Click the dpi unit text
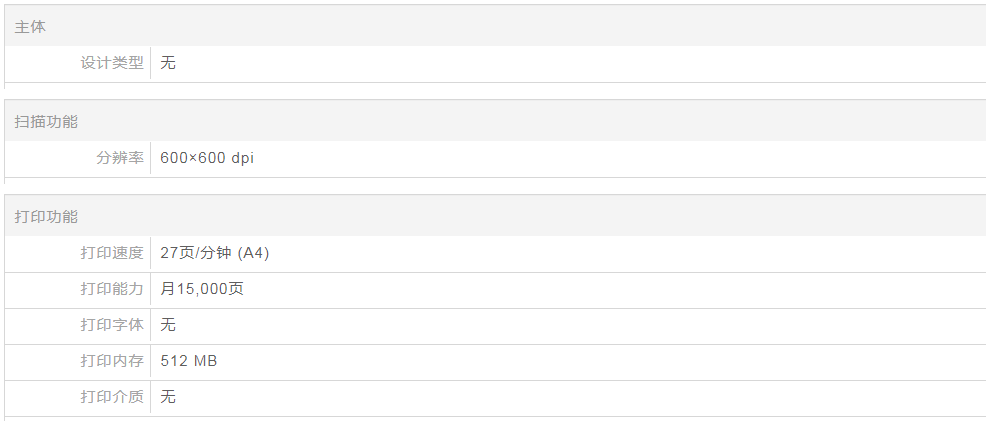The width and height of the screenshot is (993, 421). (242, 158)
